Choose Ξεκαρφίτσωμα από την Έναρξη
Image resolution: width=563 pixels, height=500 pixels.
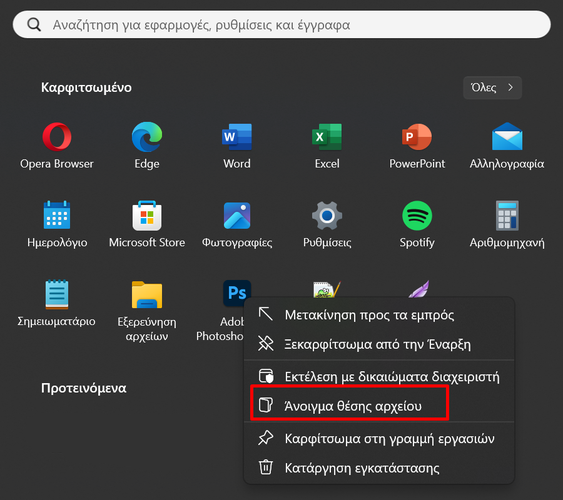pos(379,344)
